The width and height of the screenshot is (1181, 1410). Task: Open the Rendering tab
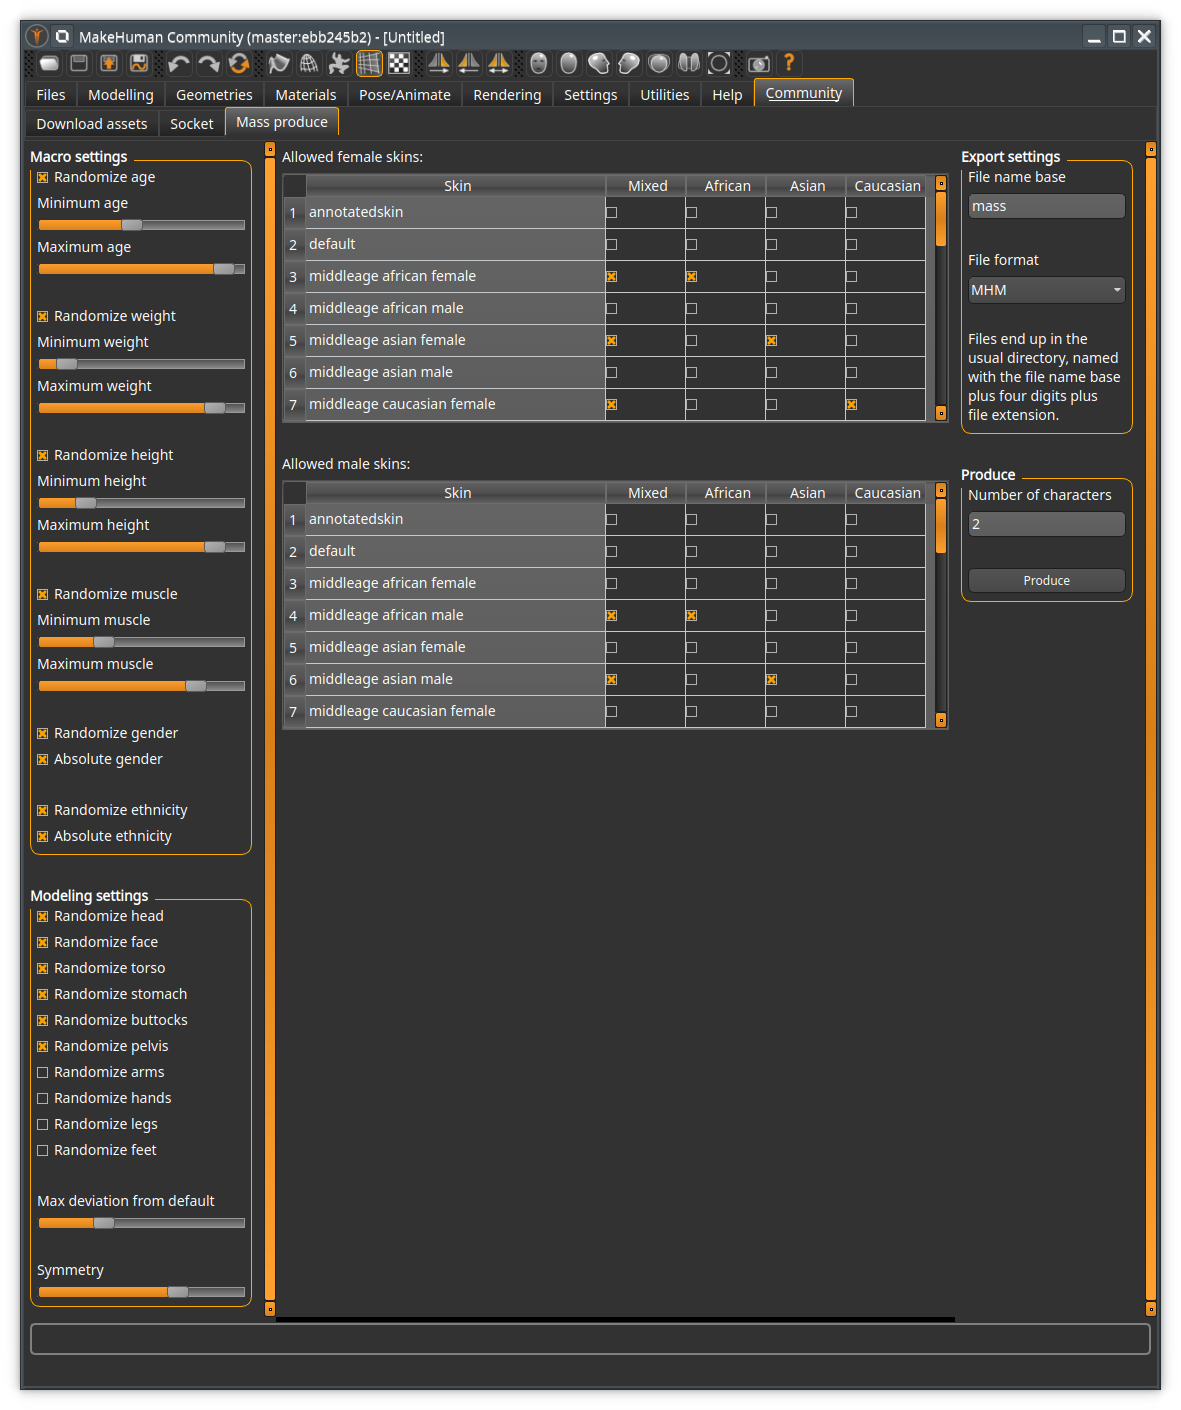point(507,95)
